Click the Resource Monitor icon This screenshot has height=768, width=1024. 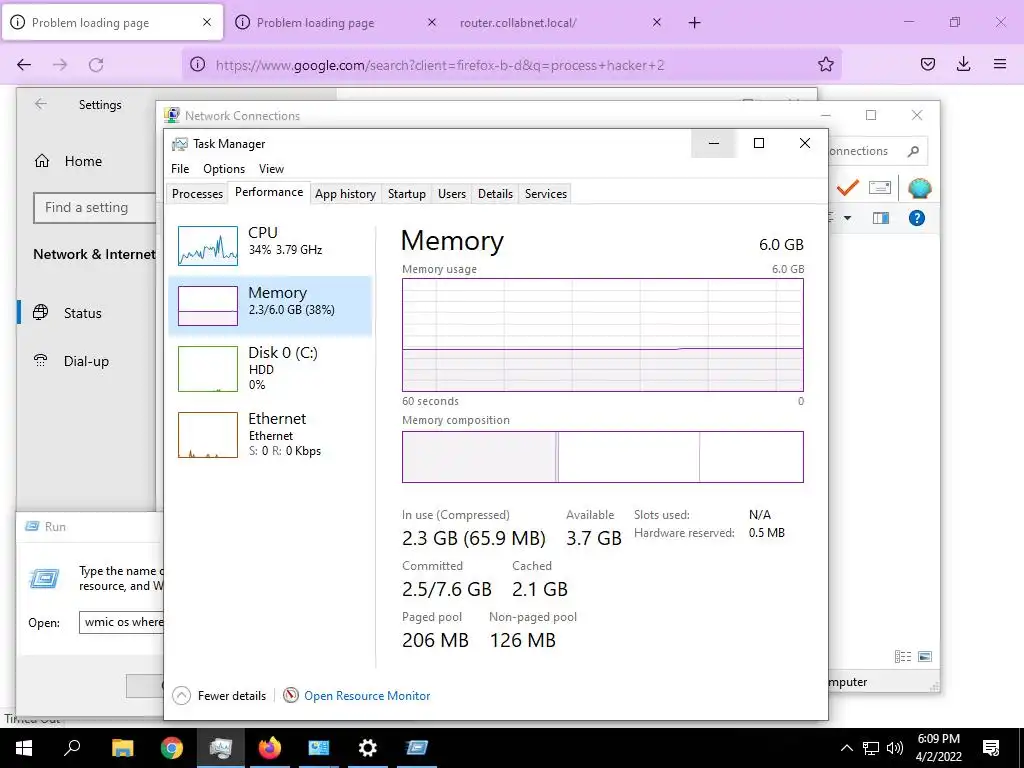point(291,696)
